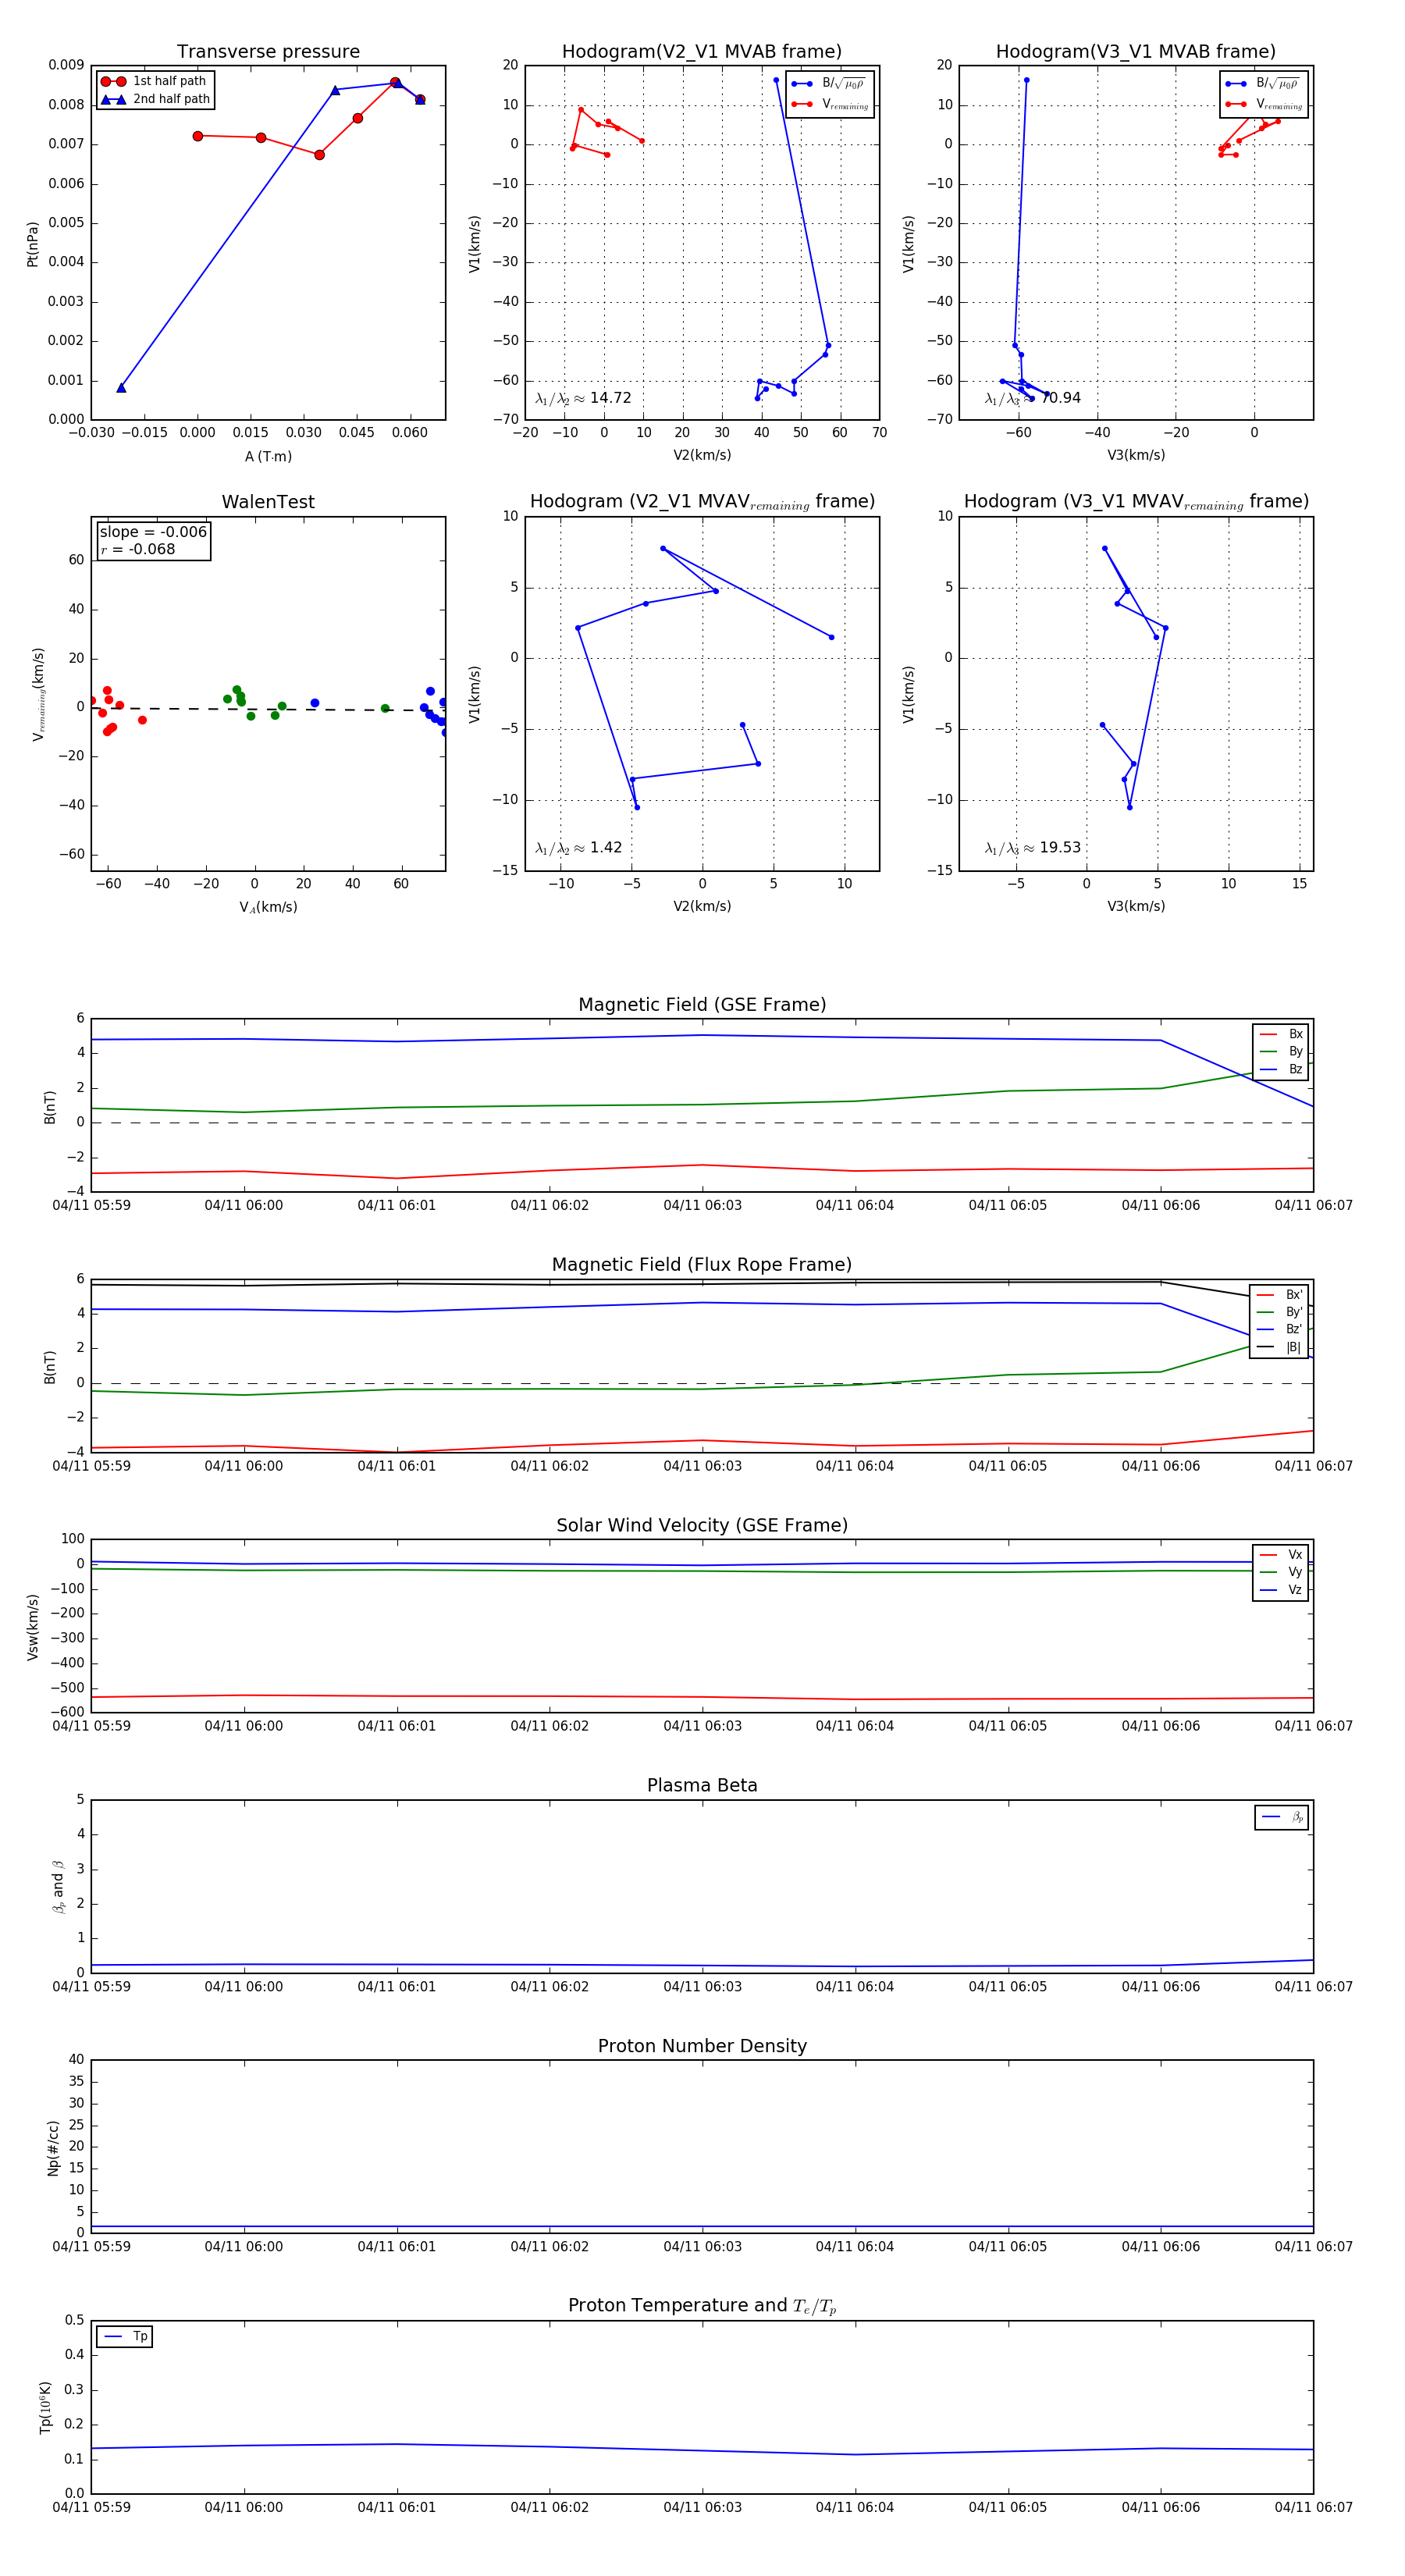Click the 'WalenTest' plot title
Screen dimensions: 1405x2576
pos(268,502)
